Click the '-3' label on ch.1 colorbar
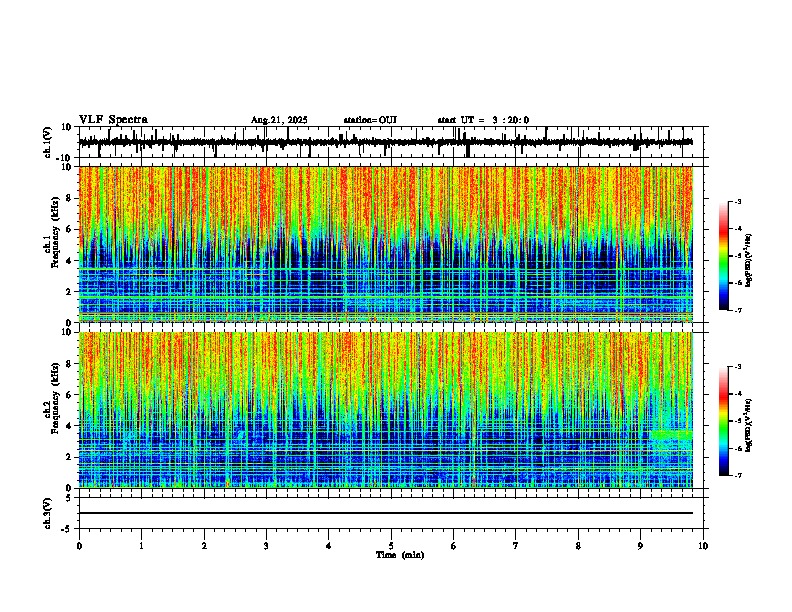Image resolution: width=792 pixels, height=612 pixels. [x=738, y=201]
